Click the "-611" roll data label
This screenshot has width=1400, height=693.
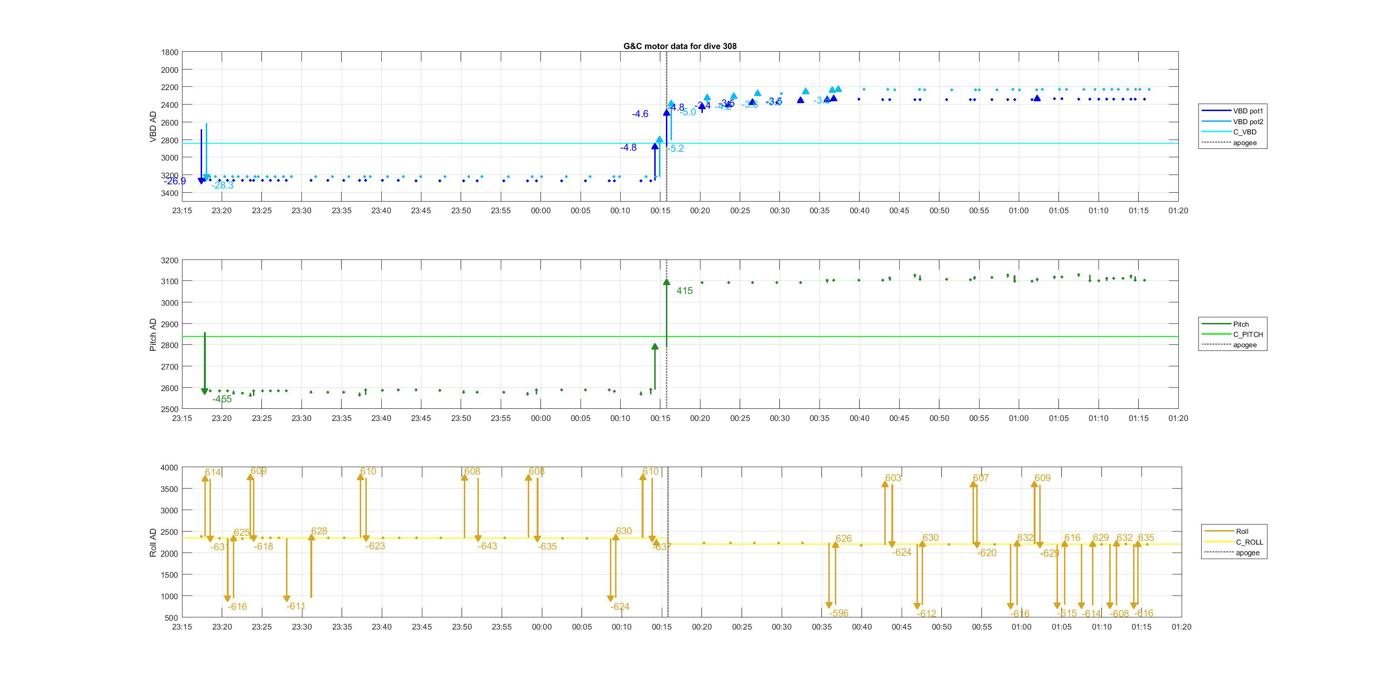pos(296,607)
